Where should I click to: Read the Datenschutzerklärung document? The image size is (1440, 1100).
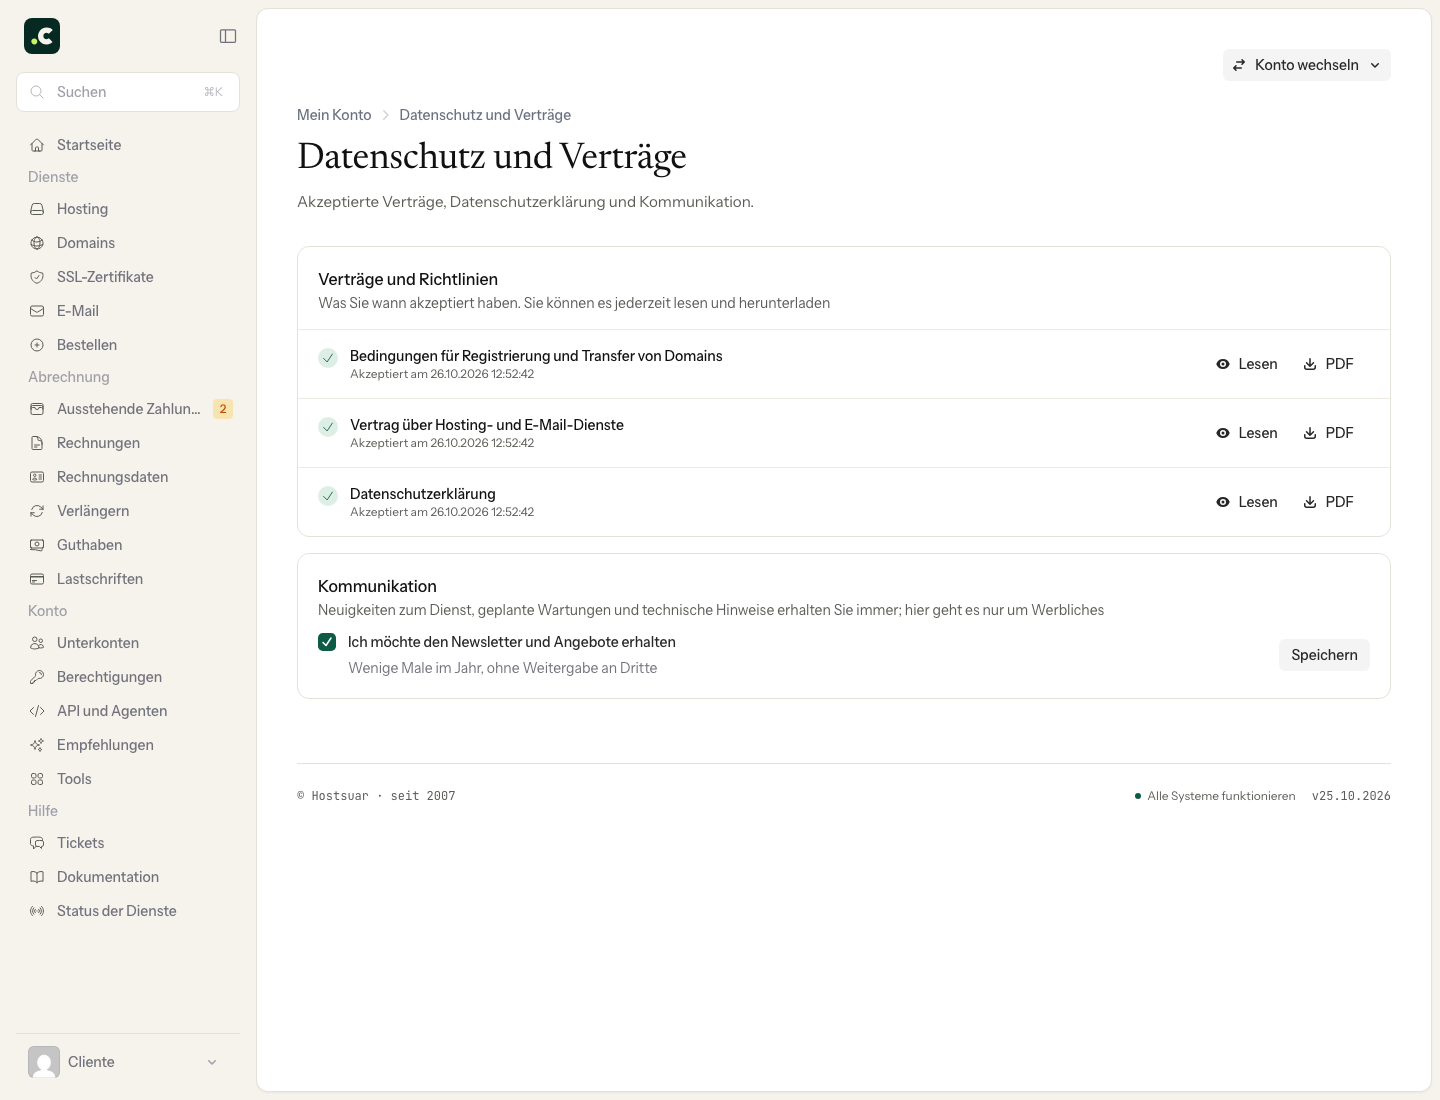coord(1247,502)
